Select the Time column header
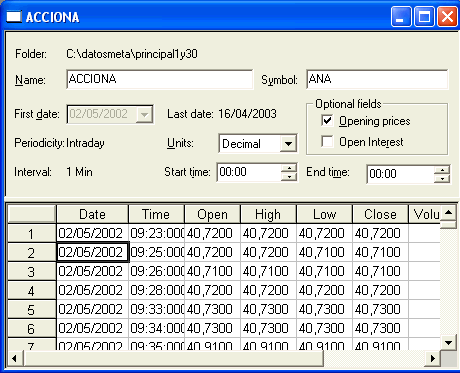 point(156,214)
